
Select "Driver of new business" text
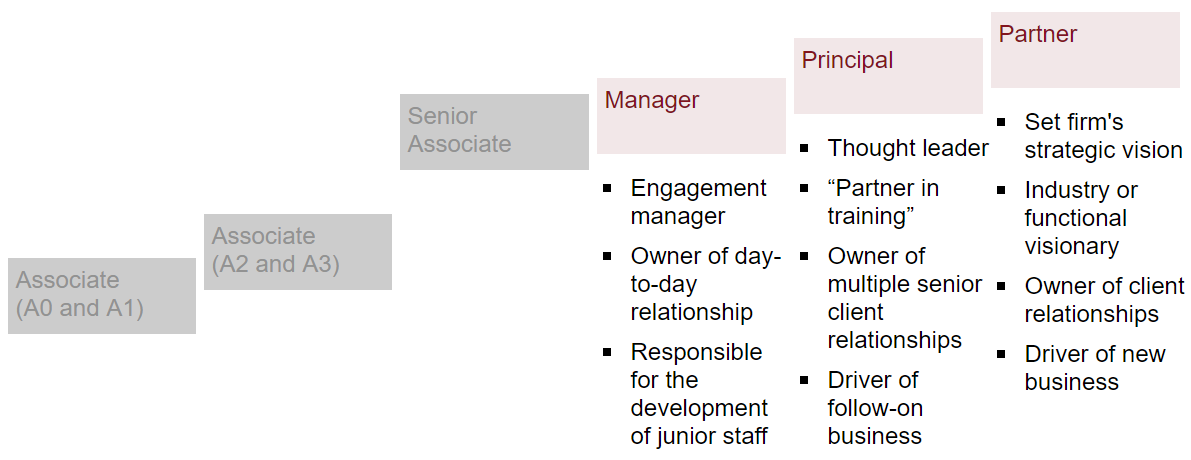[1094, 368]
